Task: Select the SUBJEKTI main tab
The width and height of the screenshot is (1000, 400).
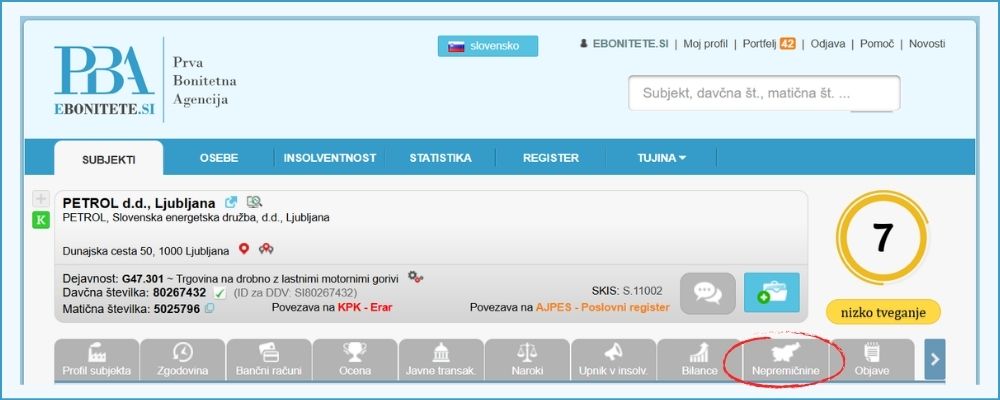Action: (108, 159)
